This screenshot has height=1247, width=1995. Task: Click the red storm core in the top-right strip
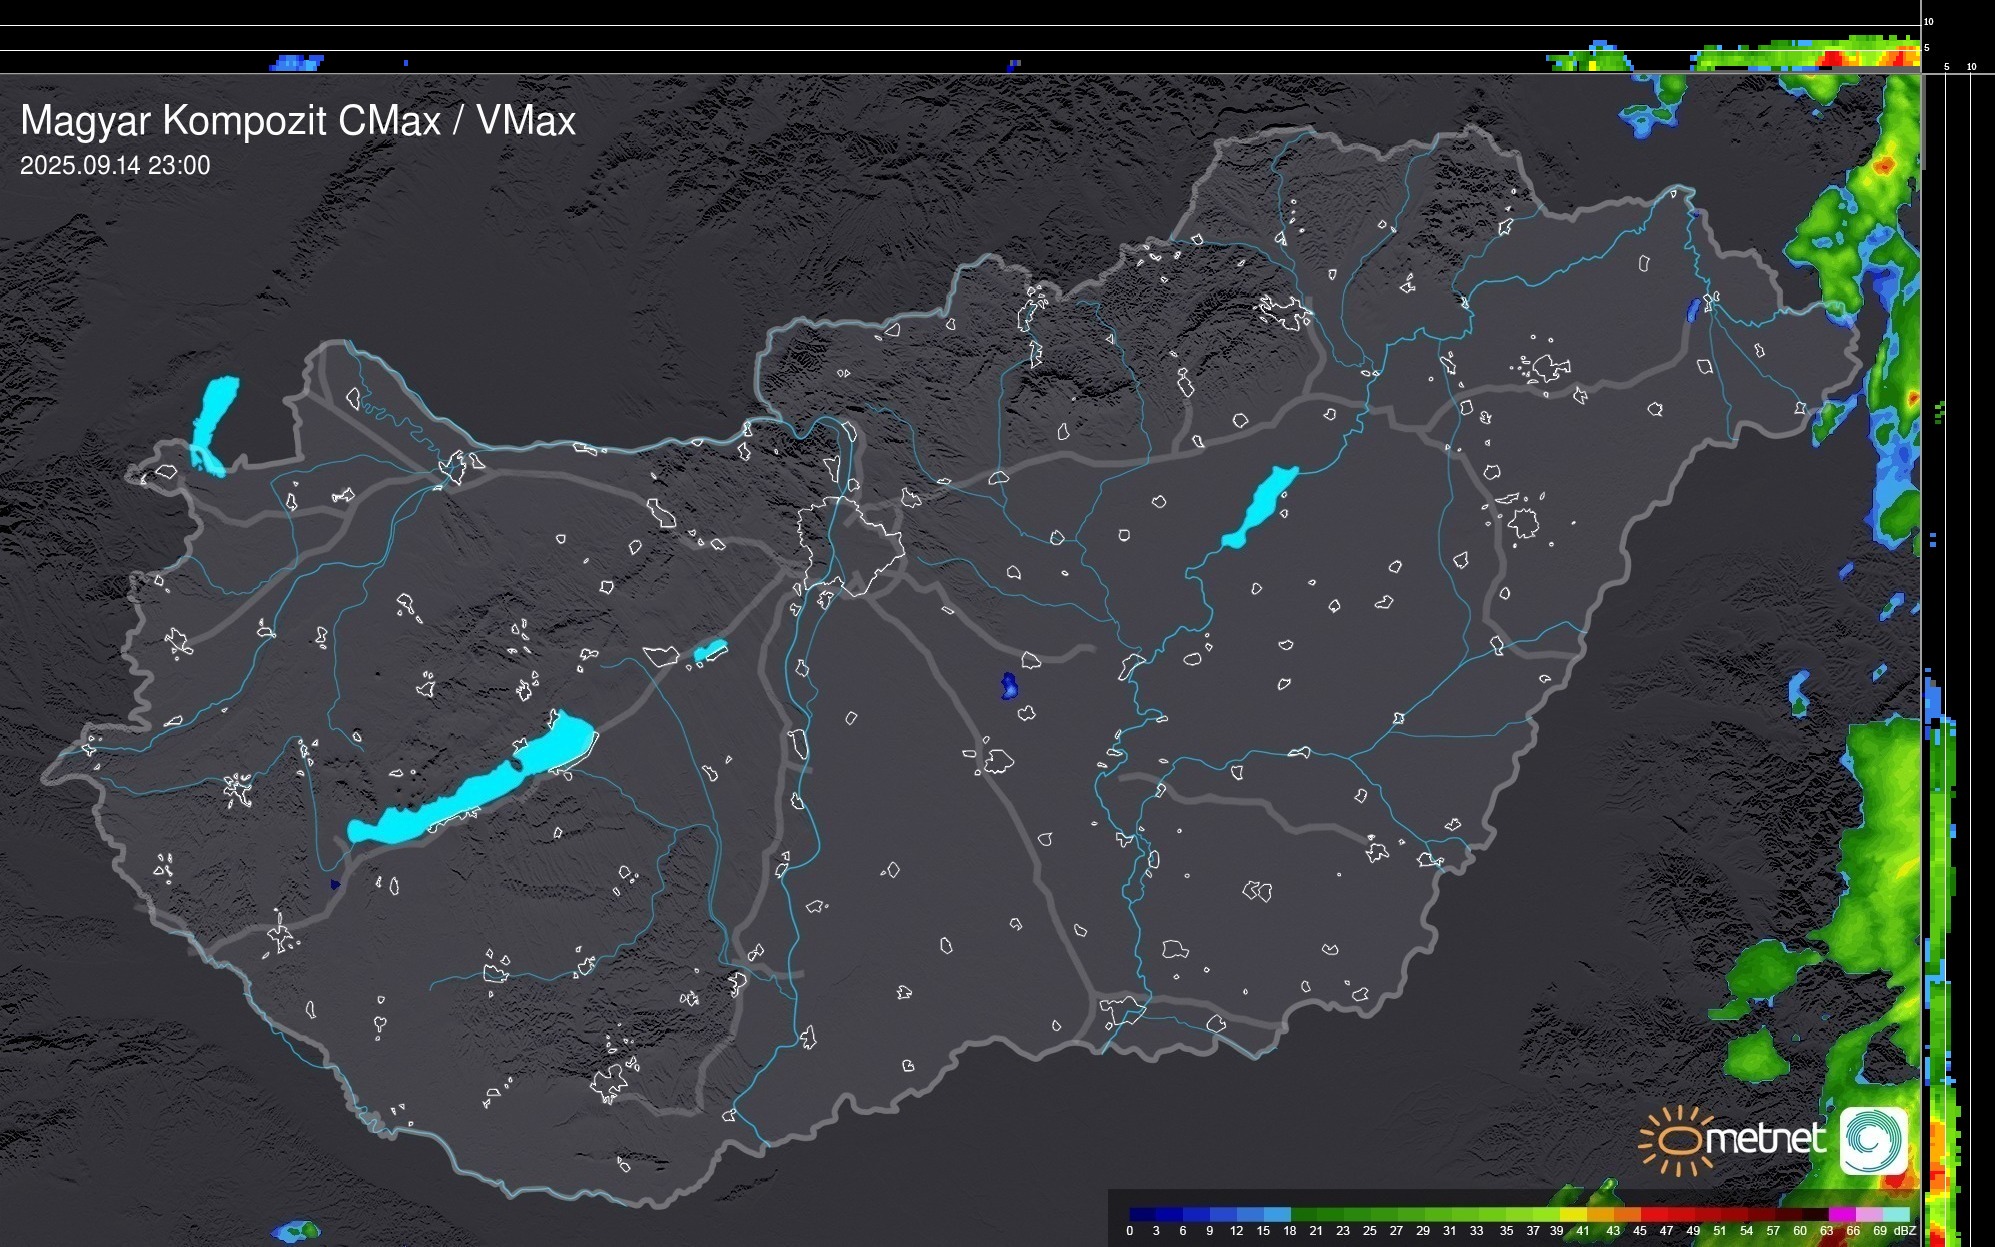coord(1833,60)
